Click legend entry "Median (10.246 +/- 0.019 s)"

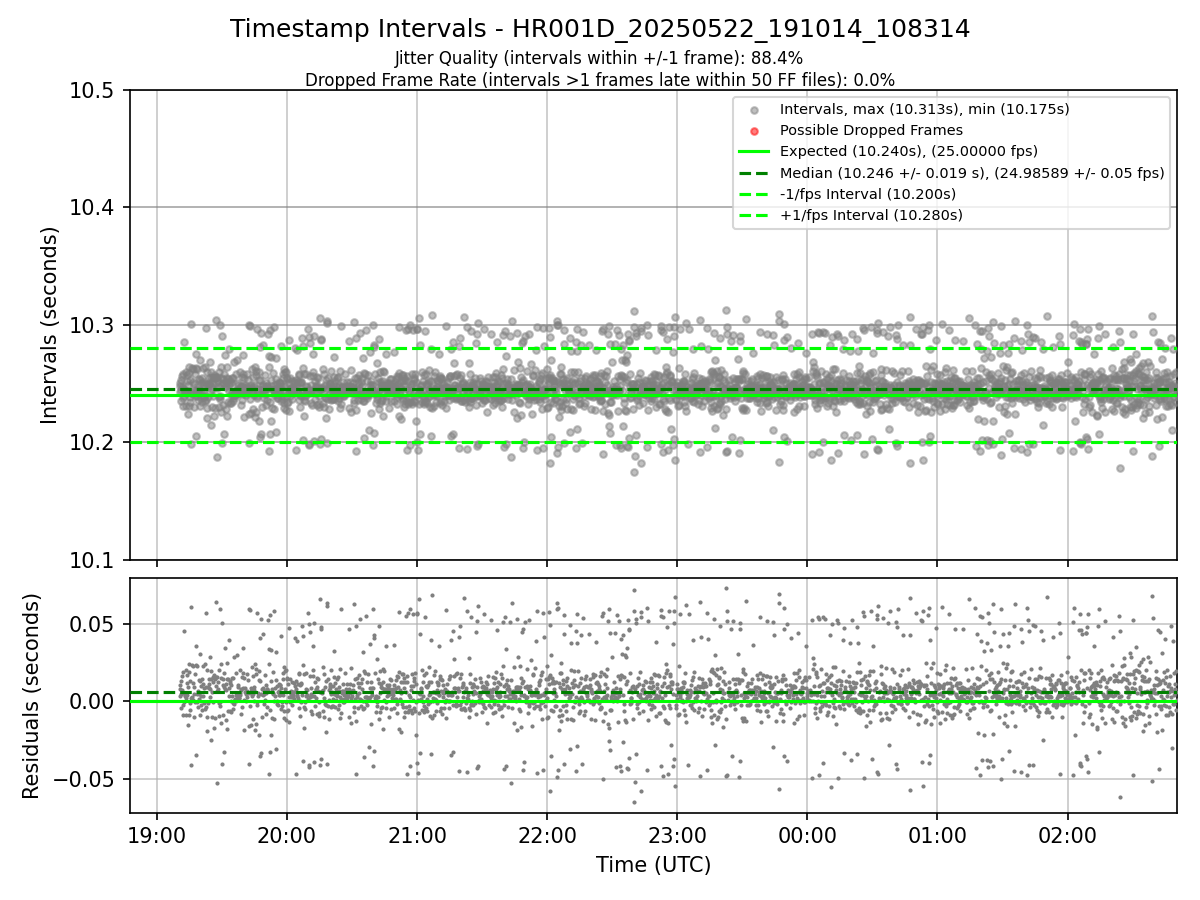coord(972,173)
